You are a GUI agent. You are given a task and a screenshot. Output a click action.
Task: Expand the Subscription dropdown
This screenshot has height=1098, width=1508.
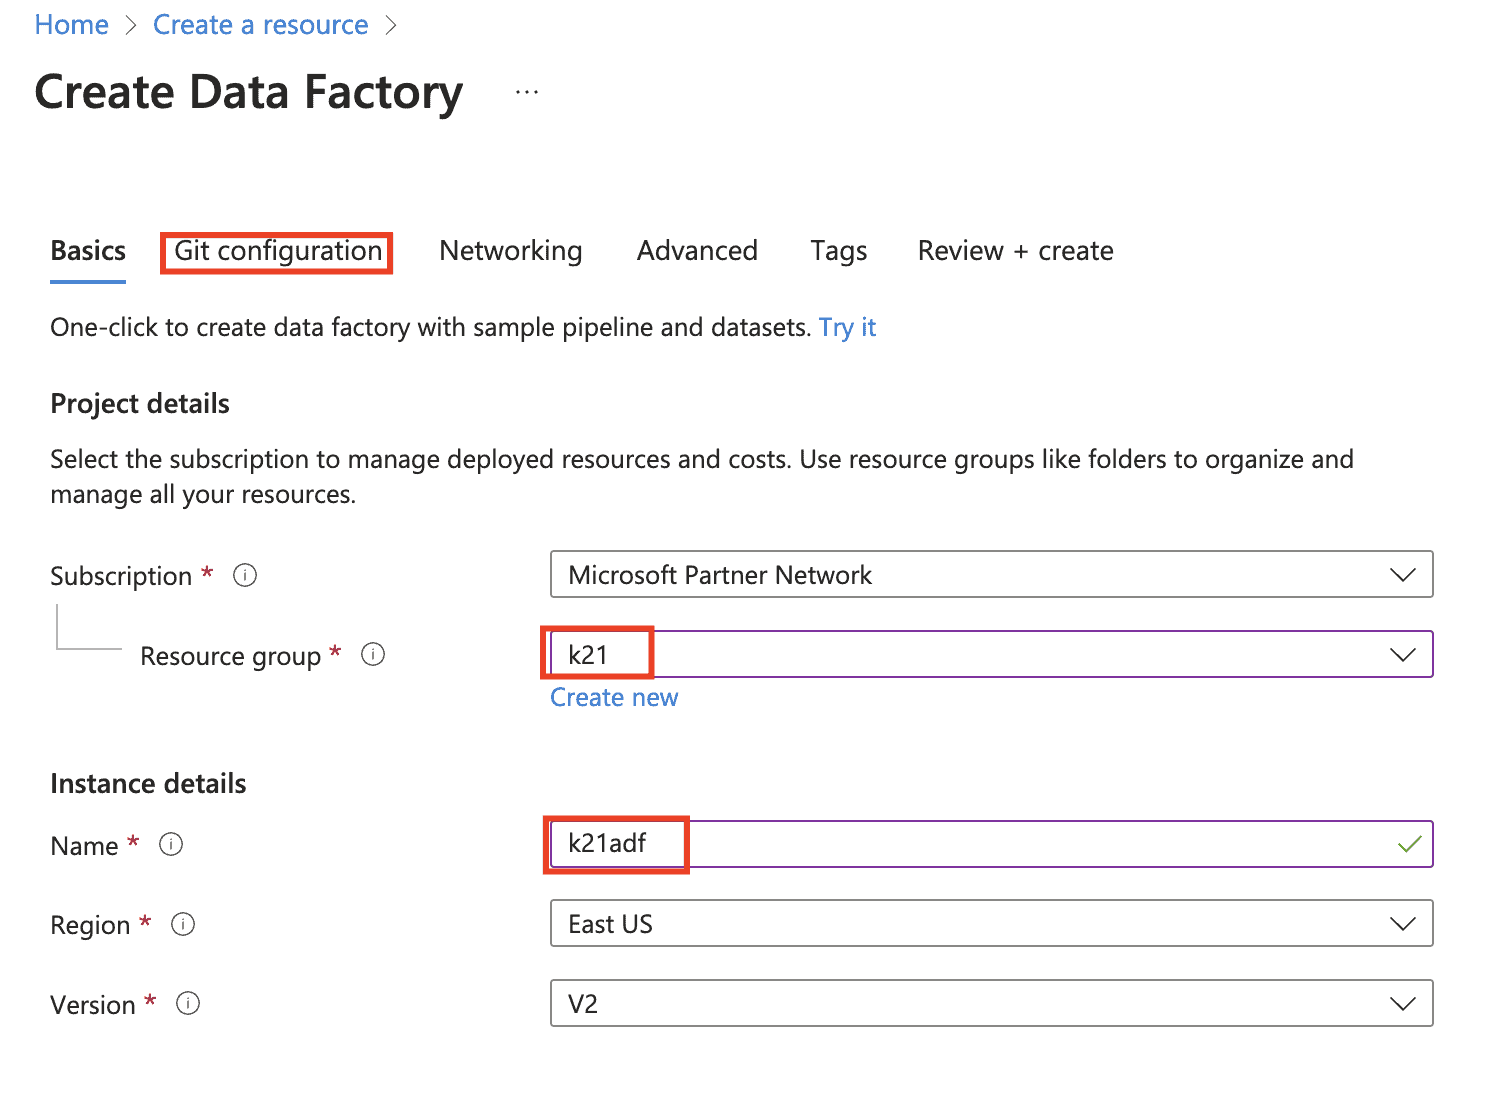(x=990, y=575)
